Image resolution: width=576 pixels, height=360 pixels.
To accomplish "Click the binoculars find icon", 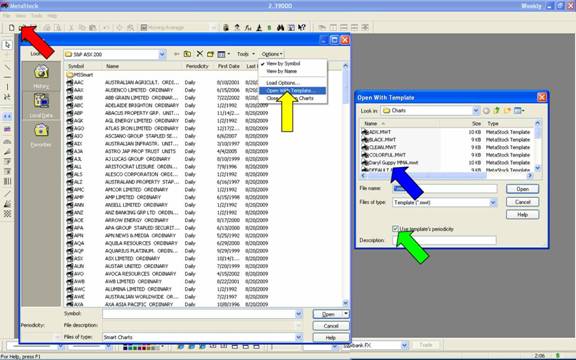I will pos(280,28).
